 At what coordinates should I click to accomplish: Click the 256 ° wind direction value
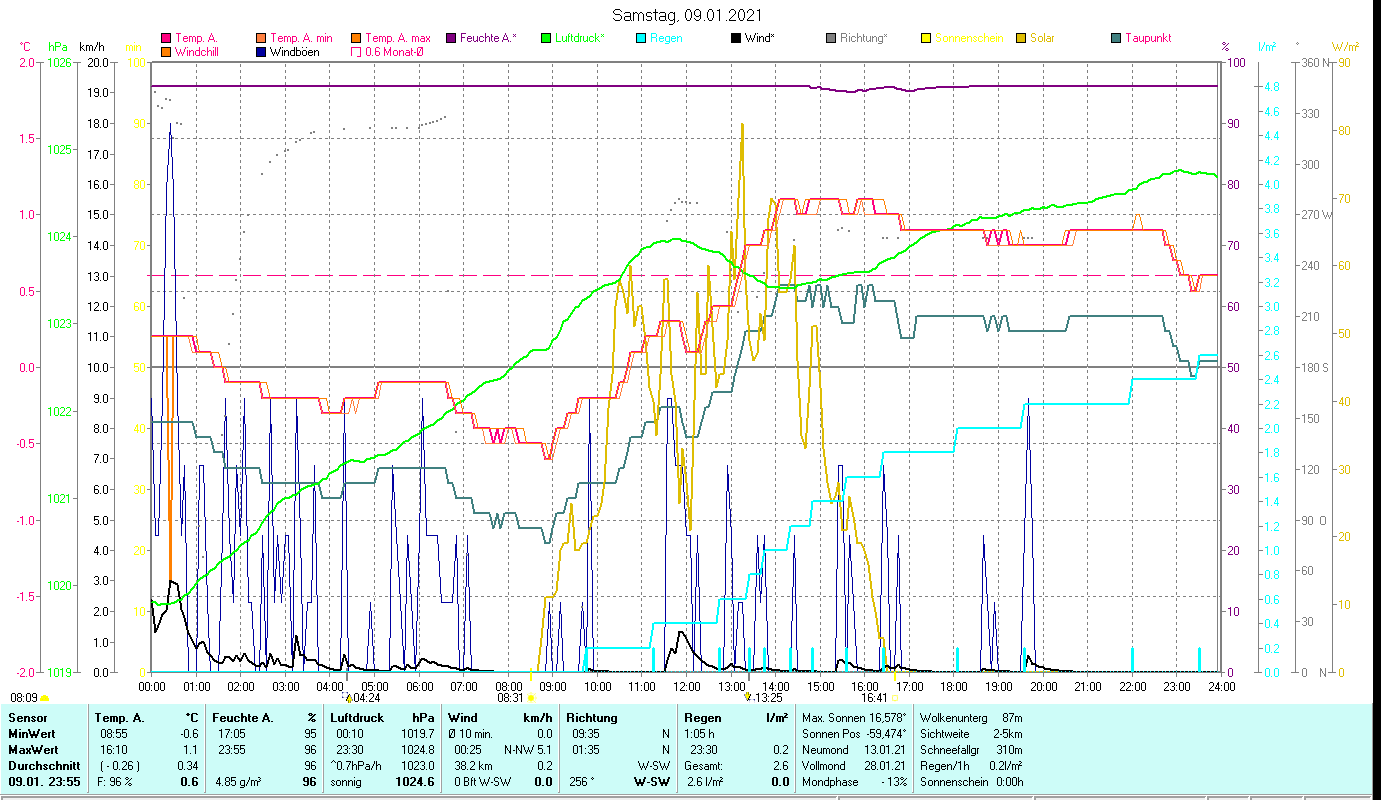[x=581, y=782]
